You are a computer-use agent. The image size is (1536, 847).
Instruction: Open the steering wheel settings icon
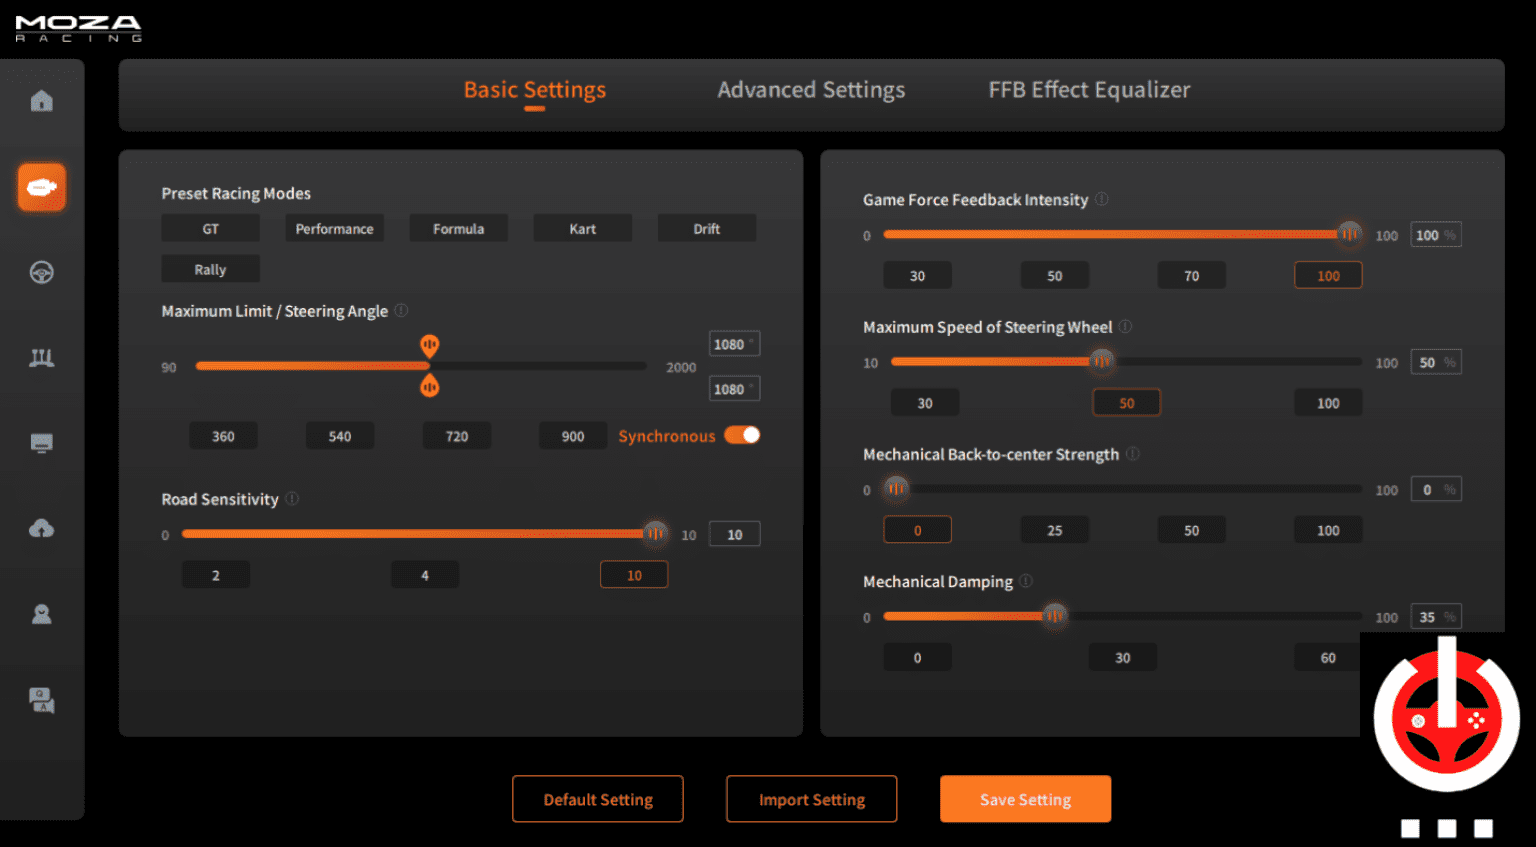point(41,272)
